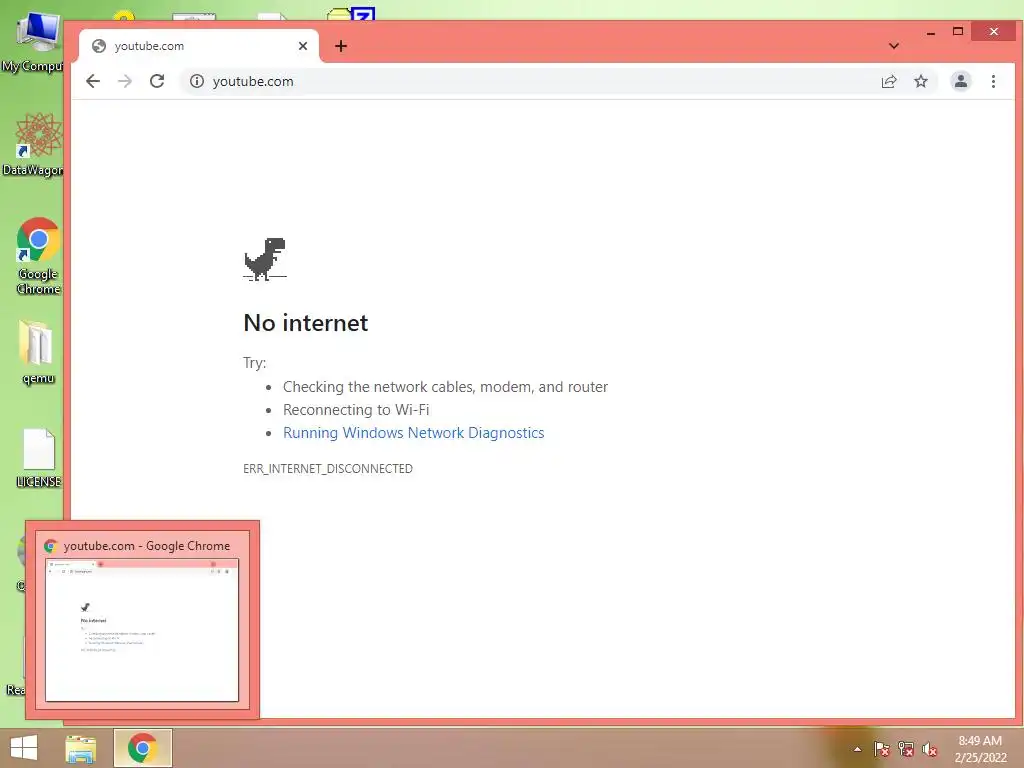The width and height of the screenshot is (1024, 768).
Task: Click the offline dinosaur image
Action: (x=265, y=259)
